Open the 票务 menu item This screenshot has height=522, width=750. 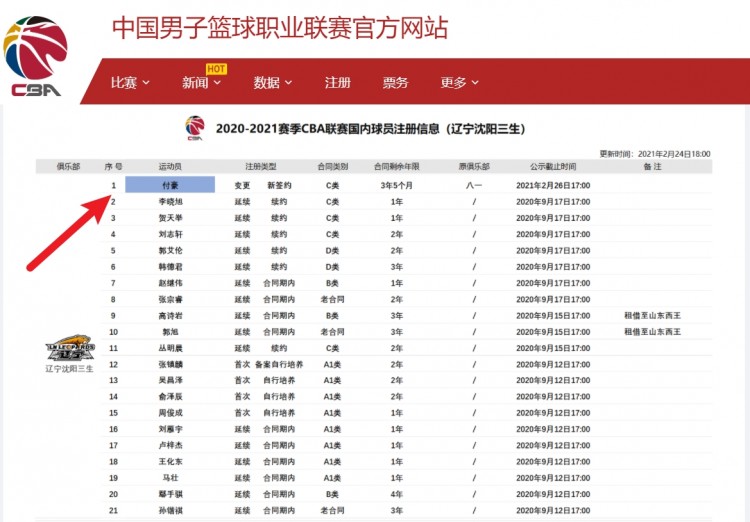[x=395, y=83]
